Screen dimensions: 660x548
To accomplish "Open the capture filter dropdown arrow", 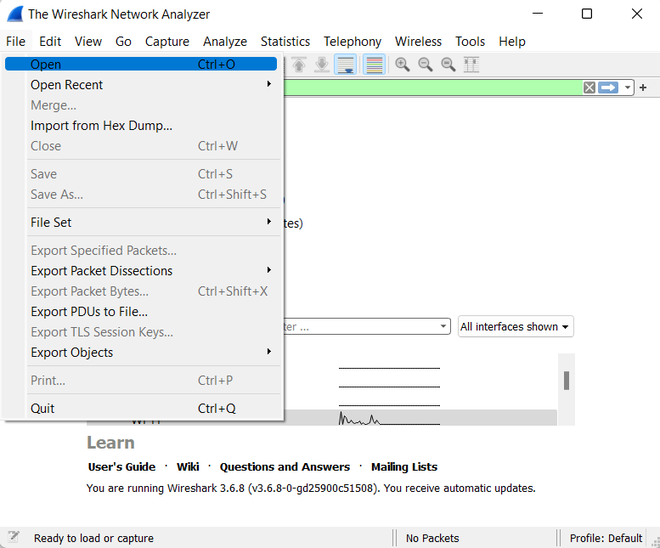I will pos(443,326).
